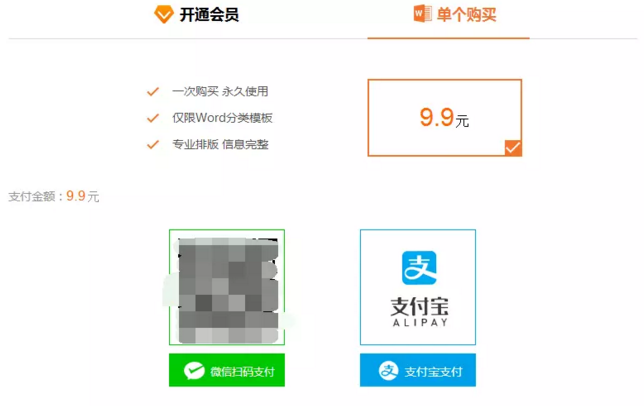Switch to the 开通会员 tab

pos(196,15)
